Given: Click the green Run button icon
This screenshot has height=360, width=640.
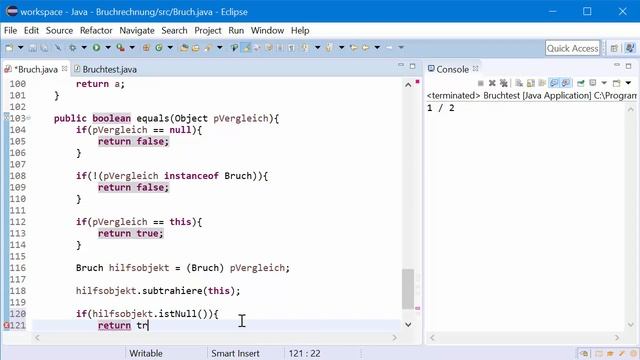Looking at the screenshot, I should [96, 48].
